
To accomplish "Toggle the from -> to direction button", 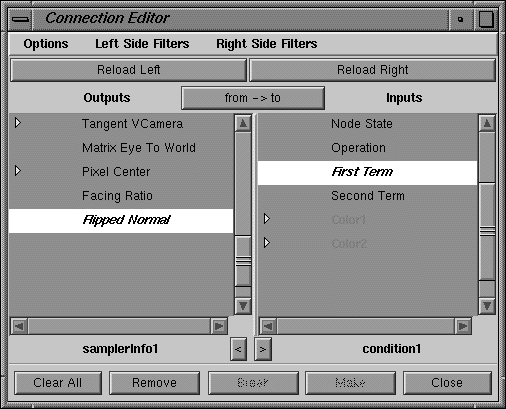I will pyautogui.click(x=253, y=98).
